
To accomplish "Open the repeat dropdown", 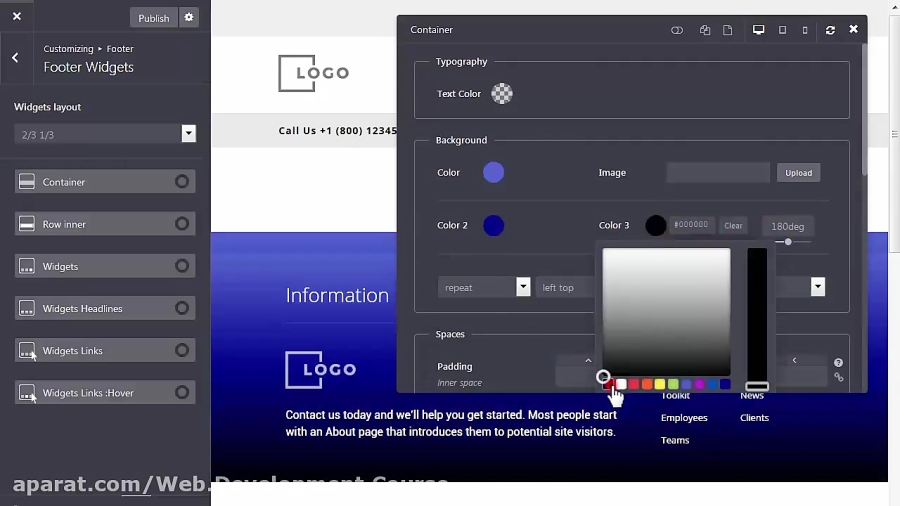I will (484, 287).
